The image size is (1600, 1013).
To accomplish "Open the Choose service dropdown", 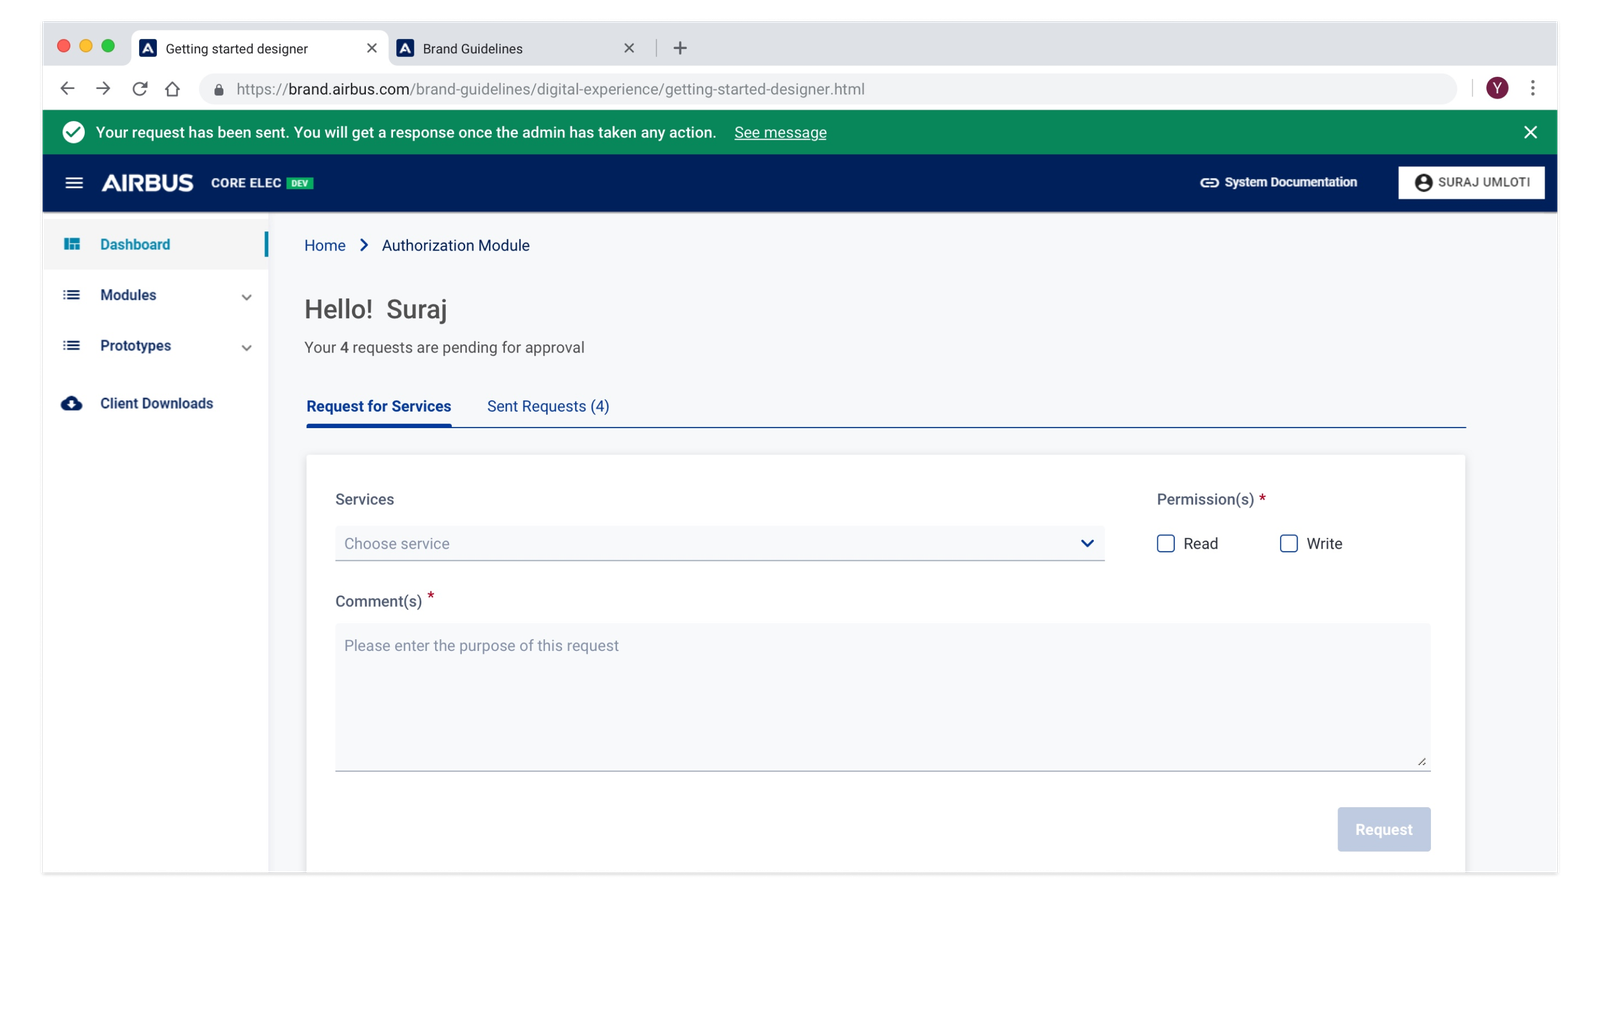I will (719, 544).
